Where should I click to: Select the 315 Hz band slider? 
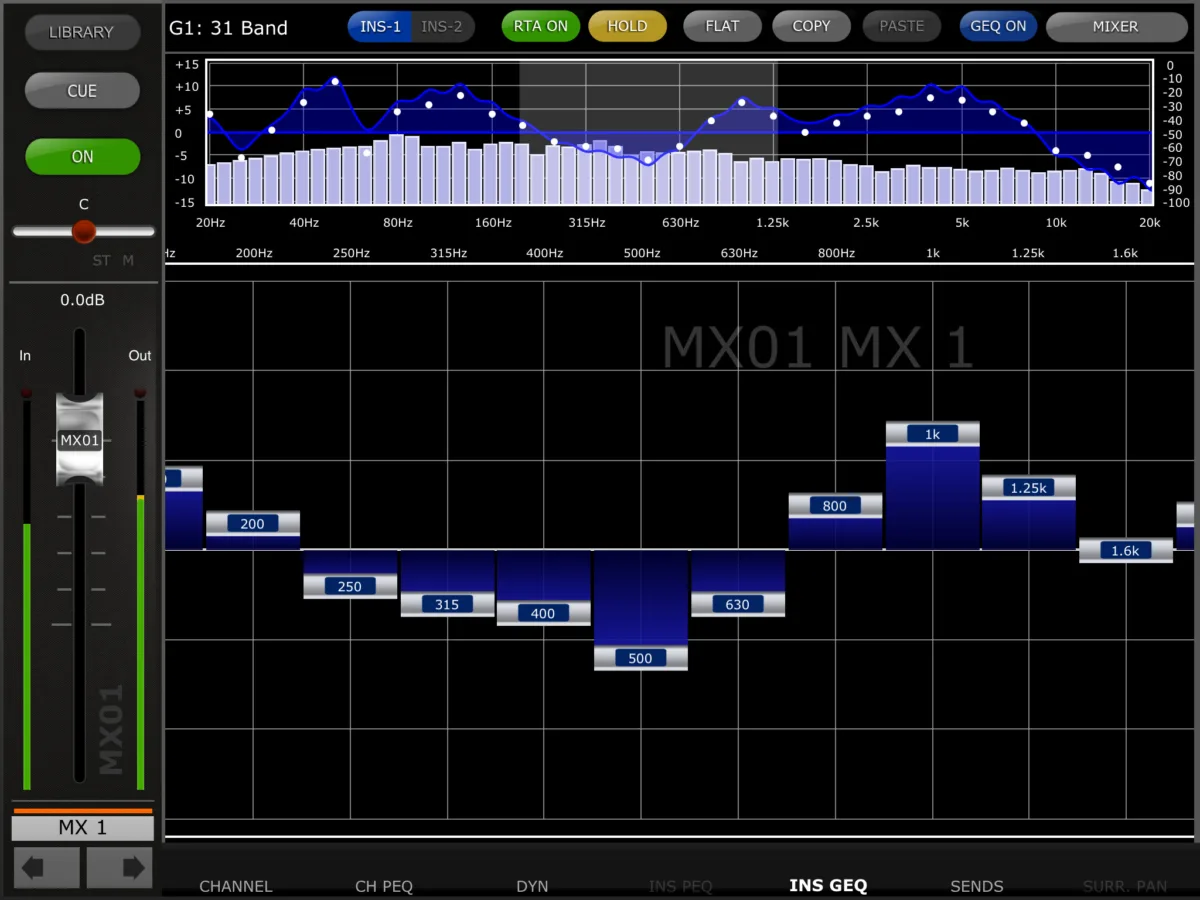(447, 604)
